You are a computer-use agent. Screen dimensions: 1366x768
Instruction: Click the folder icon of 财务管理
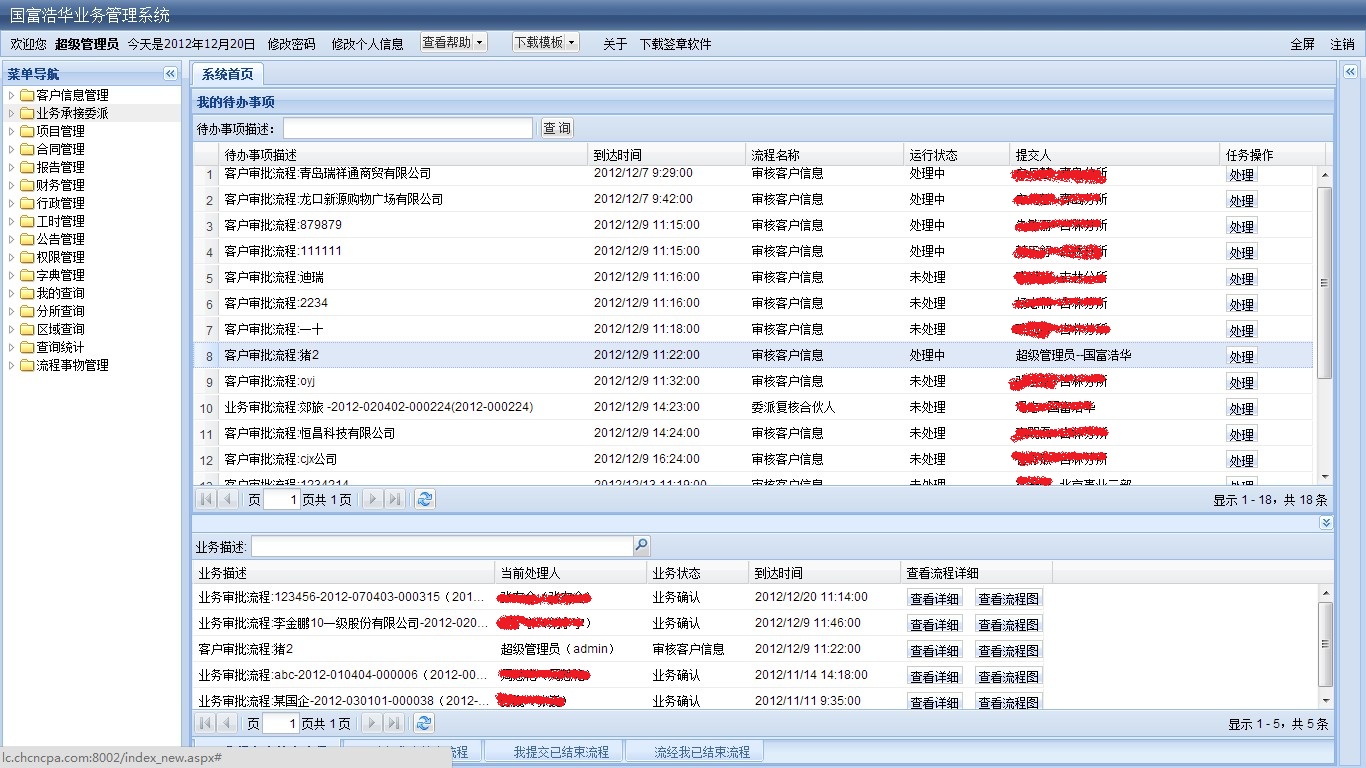tap(27, 185)
